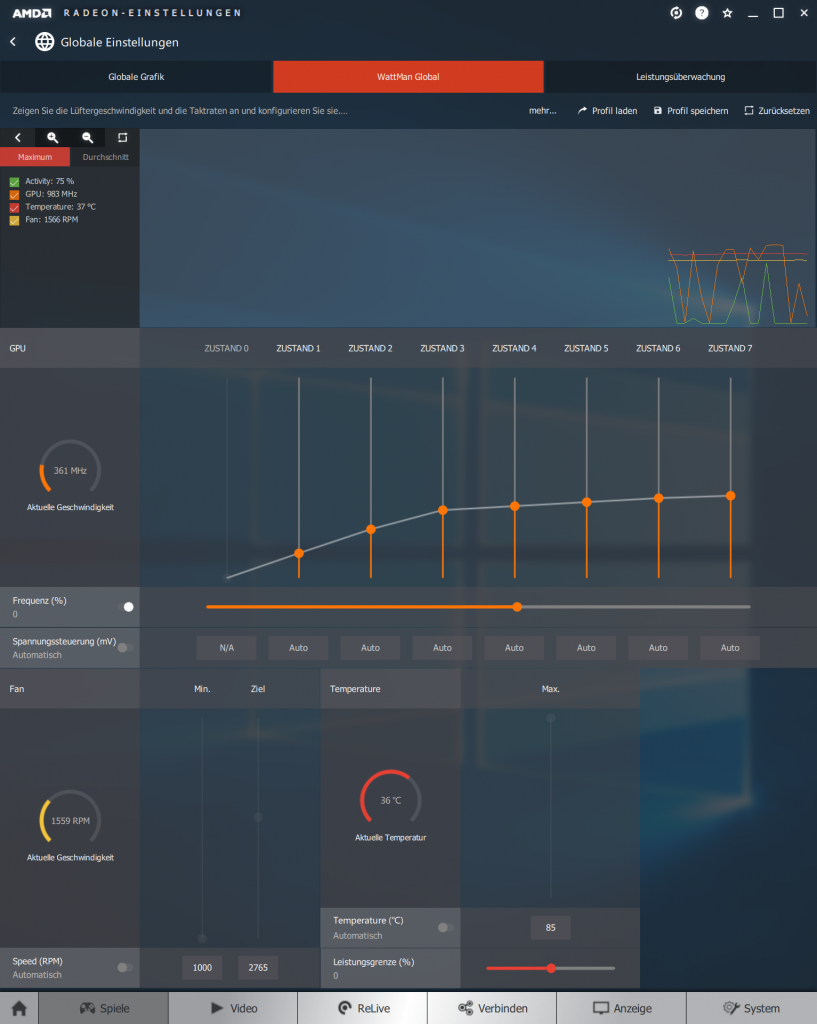The height and width of the screenshot is (1024, 817).
Task: Switch to the Globale Grafik tab
Action: (136, 76)
